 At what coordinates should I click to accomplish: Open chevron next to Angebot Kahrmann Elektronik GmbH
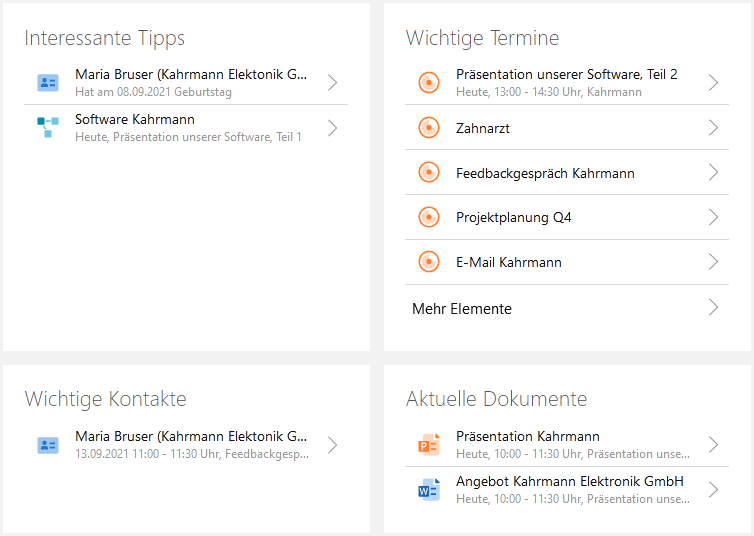pos(713,490)
